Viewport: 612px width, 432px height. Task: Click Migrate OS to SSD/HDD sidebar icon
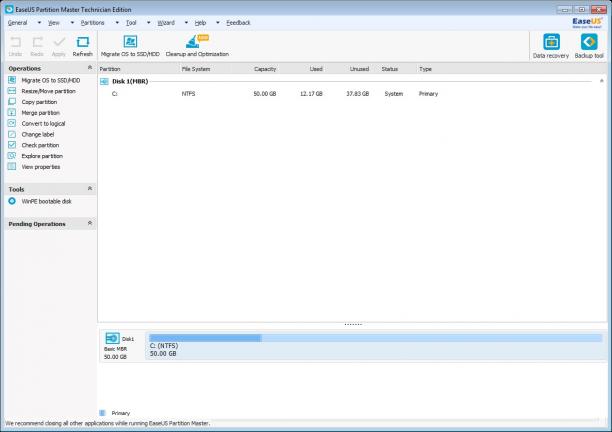click(x=12, y=80)
